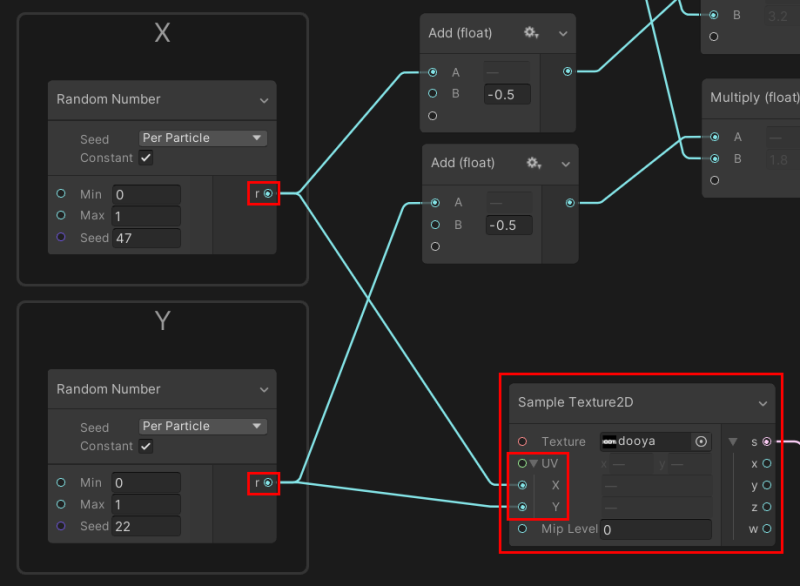Collapse Sample Texture2D node chevron
800x586 pixels.
point(763,403)
